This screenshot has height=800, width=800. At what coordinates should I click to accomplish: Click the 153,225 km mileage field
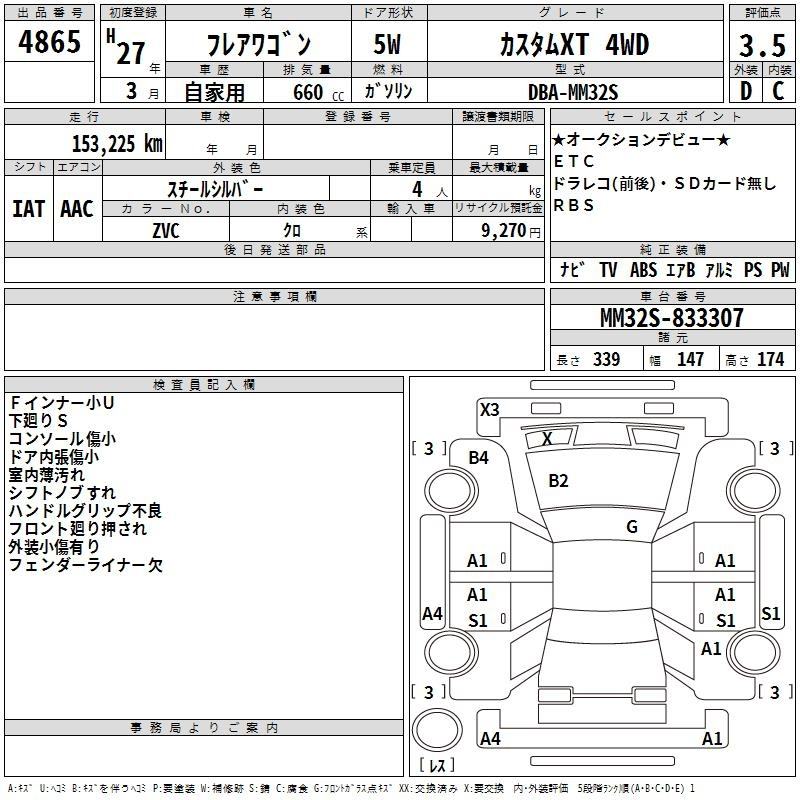[117, 143]
